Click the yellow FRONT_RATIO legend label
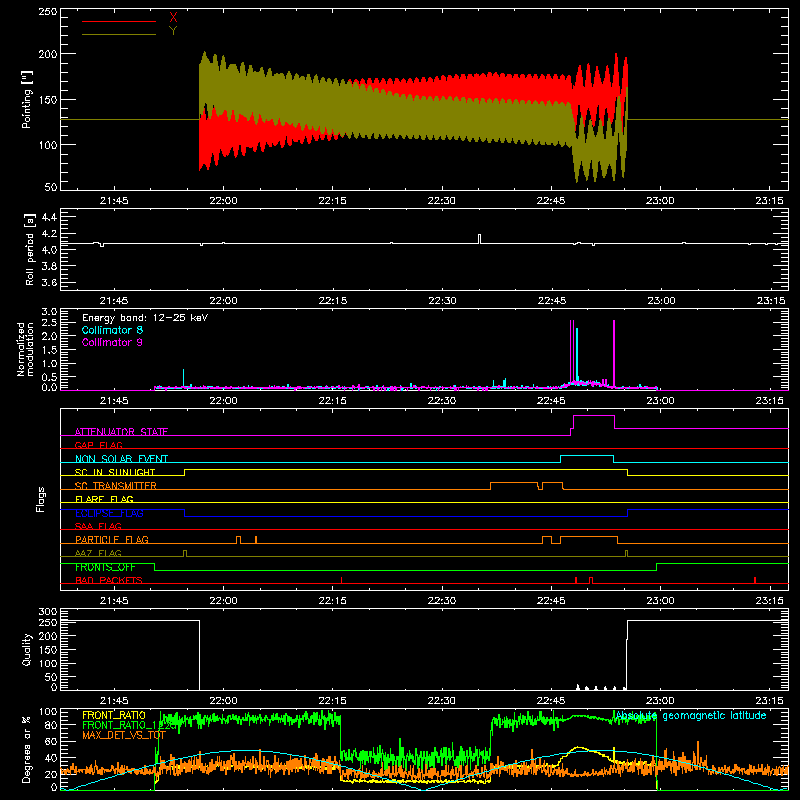 pos(114,715)
